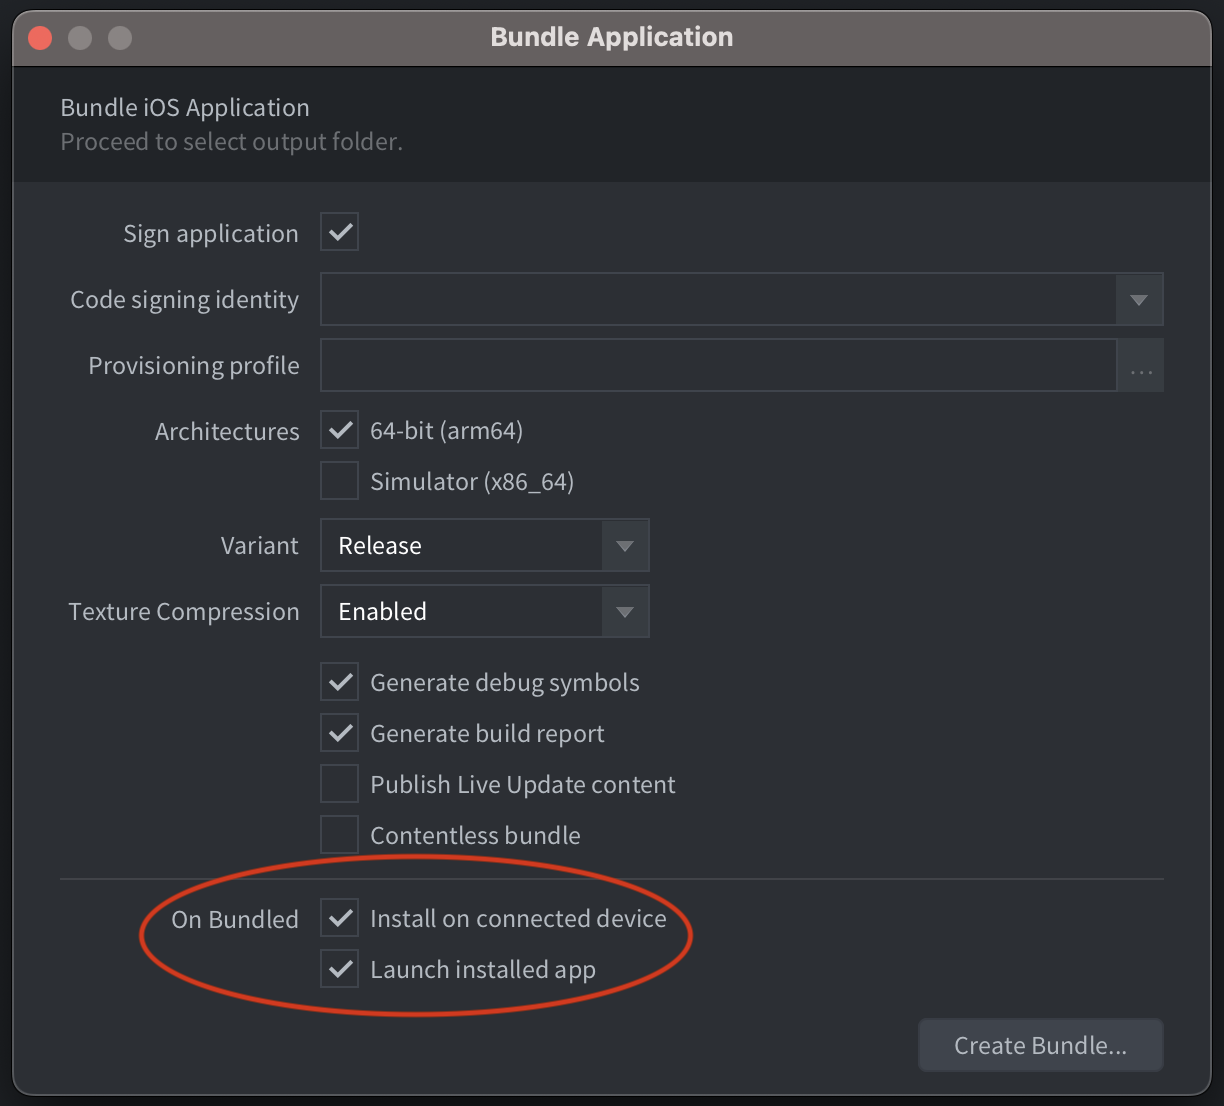Click the Variant dropdown arrow icon

[624, 545]
